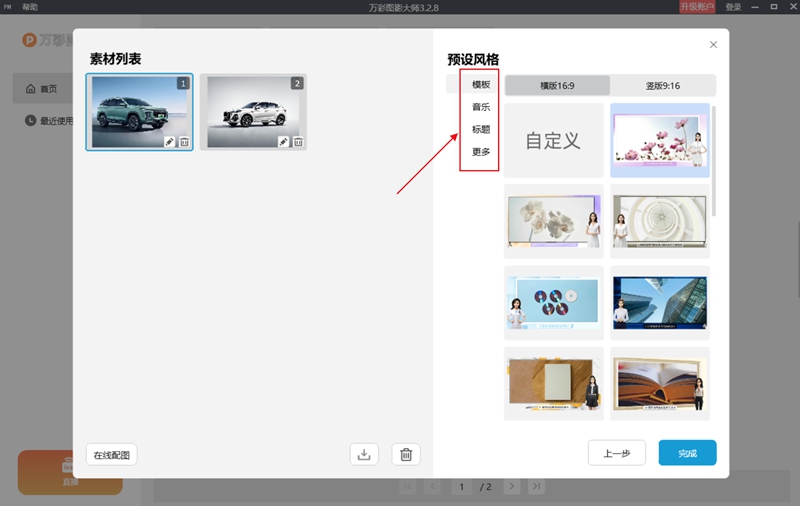Image resolution: width=800 pixels, height=506 pixels.
Task: Open 最近使用 recent in main window sidebar
Action: tap(49, 121)
